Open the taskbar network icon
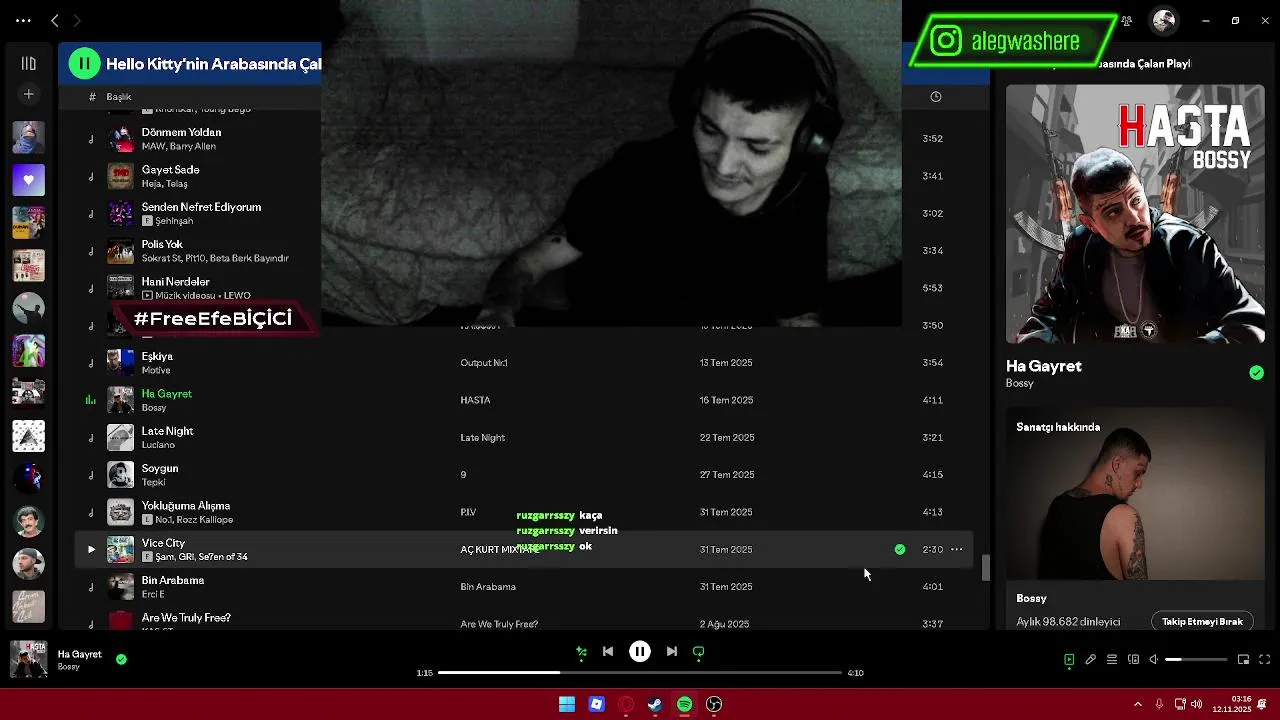This screenshot has height=720, width=1280. 1180,704
